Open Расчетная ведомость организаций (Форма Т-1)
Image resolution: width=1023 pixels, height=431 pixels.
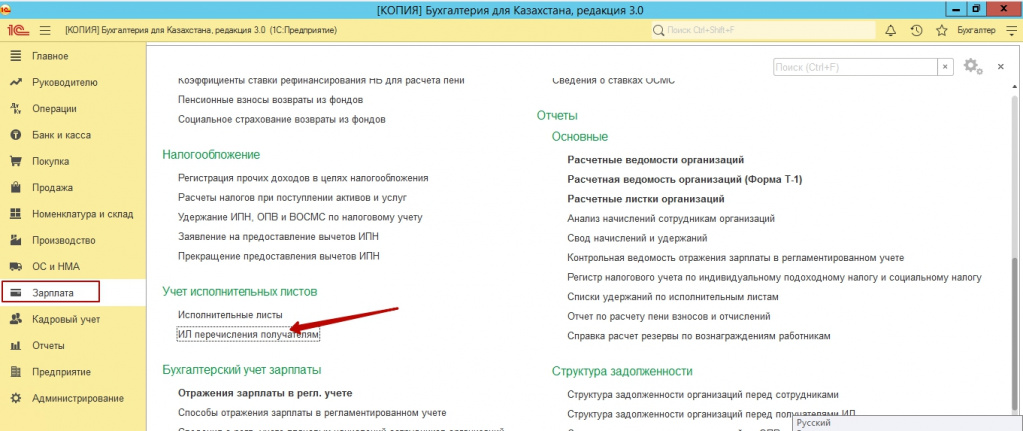pos(684,179)
